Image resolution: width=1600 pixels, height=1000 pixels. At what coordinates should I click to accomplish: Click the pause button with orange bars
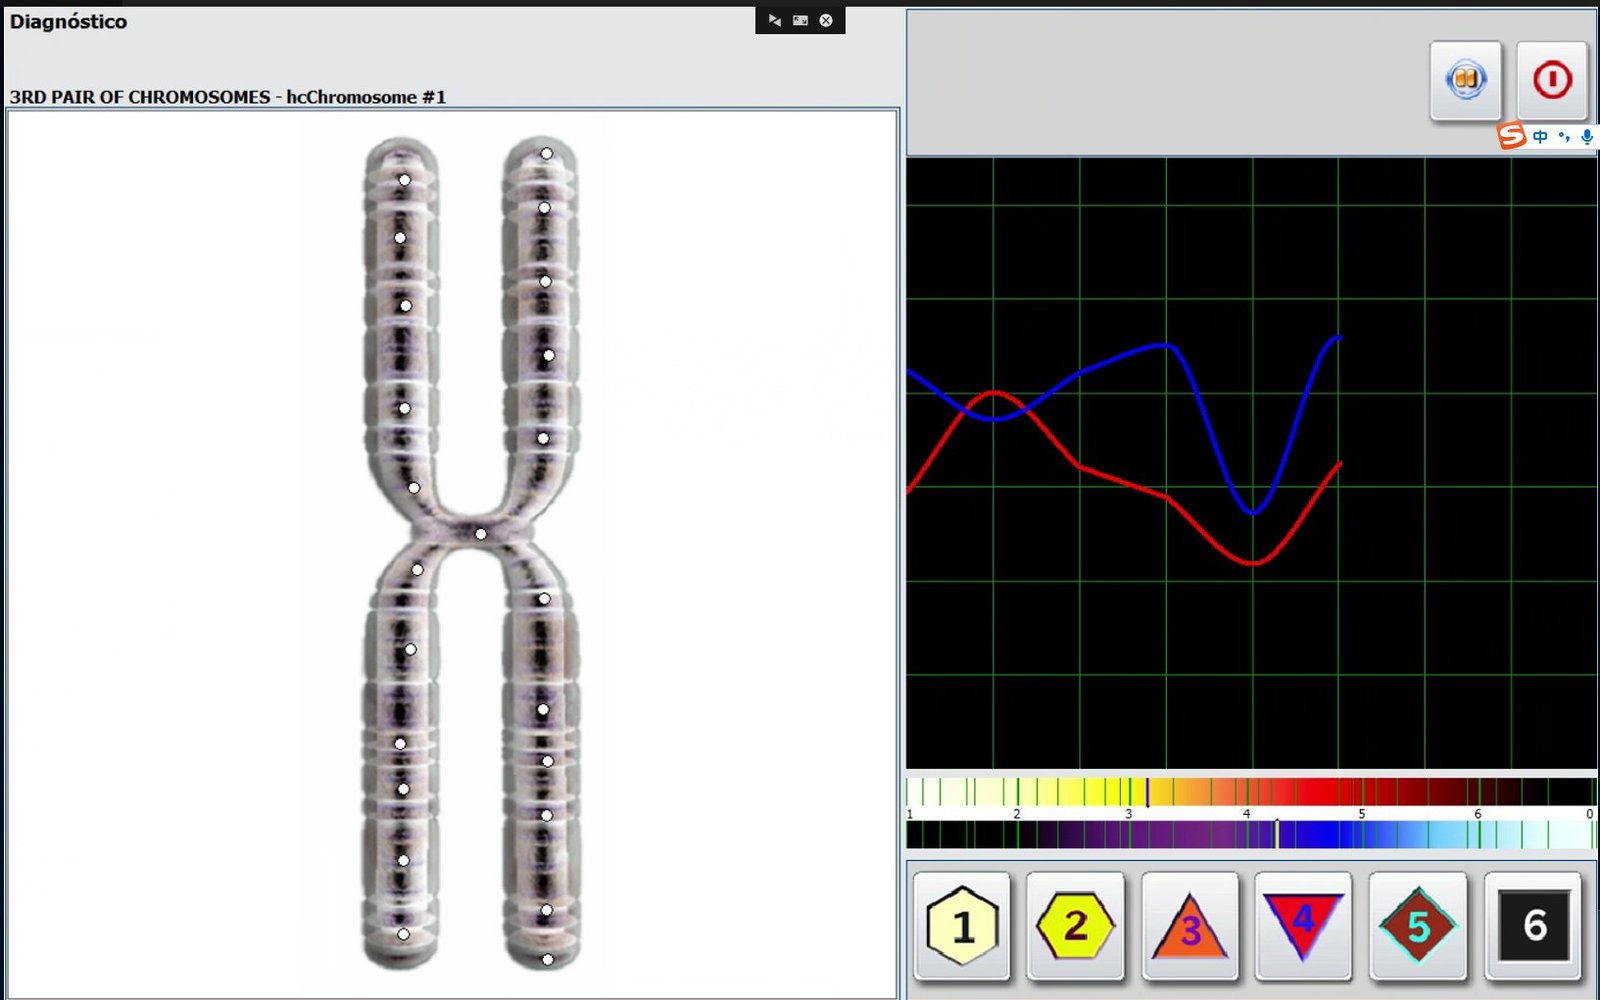[1465, 80]
